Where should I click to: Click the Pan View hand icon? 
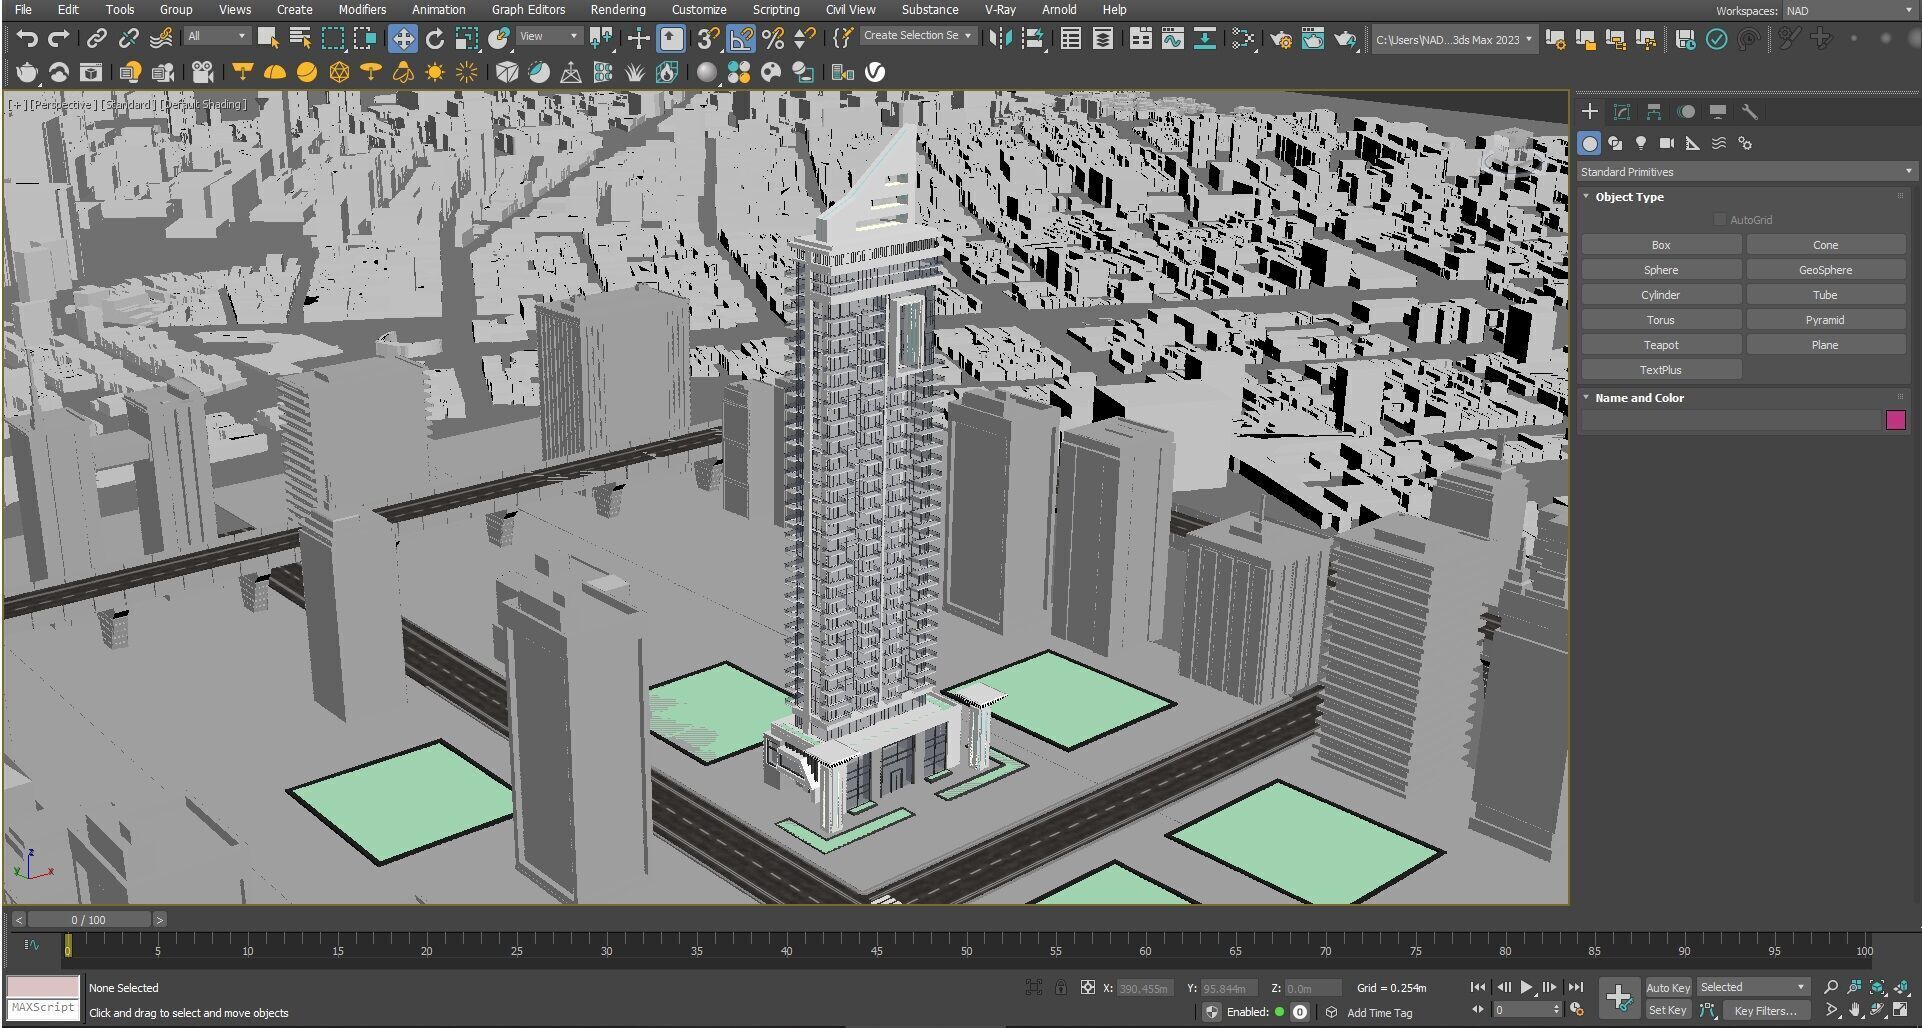coord(1854,1010)
